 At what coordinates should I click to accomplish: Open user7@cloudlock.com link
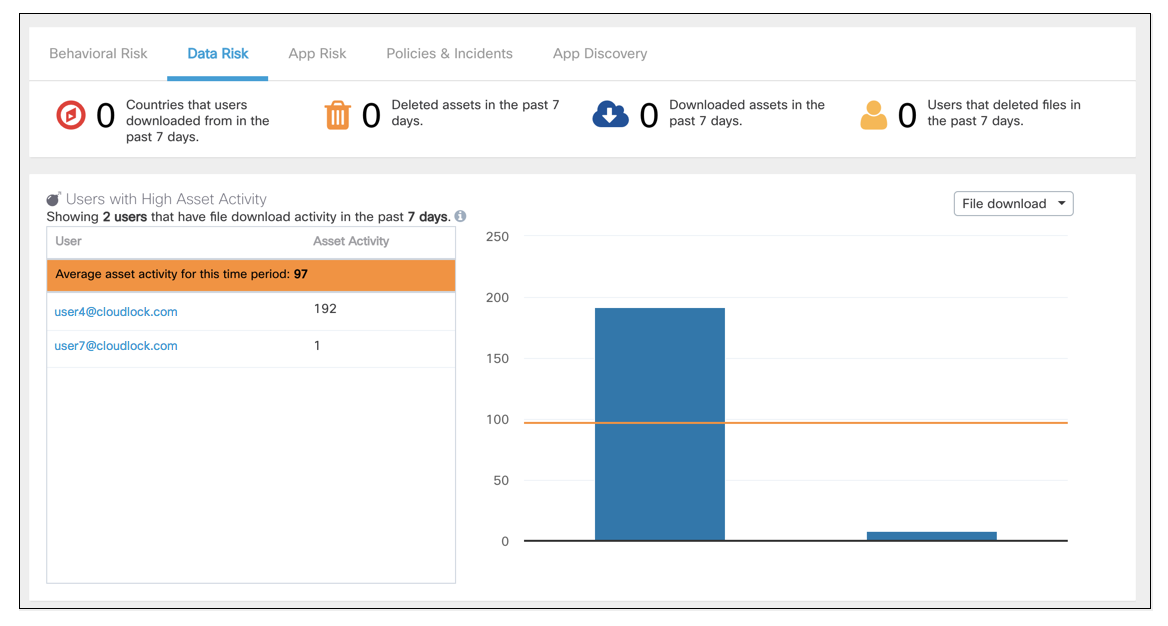[115, 346]
